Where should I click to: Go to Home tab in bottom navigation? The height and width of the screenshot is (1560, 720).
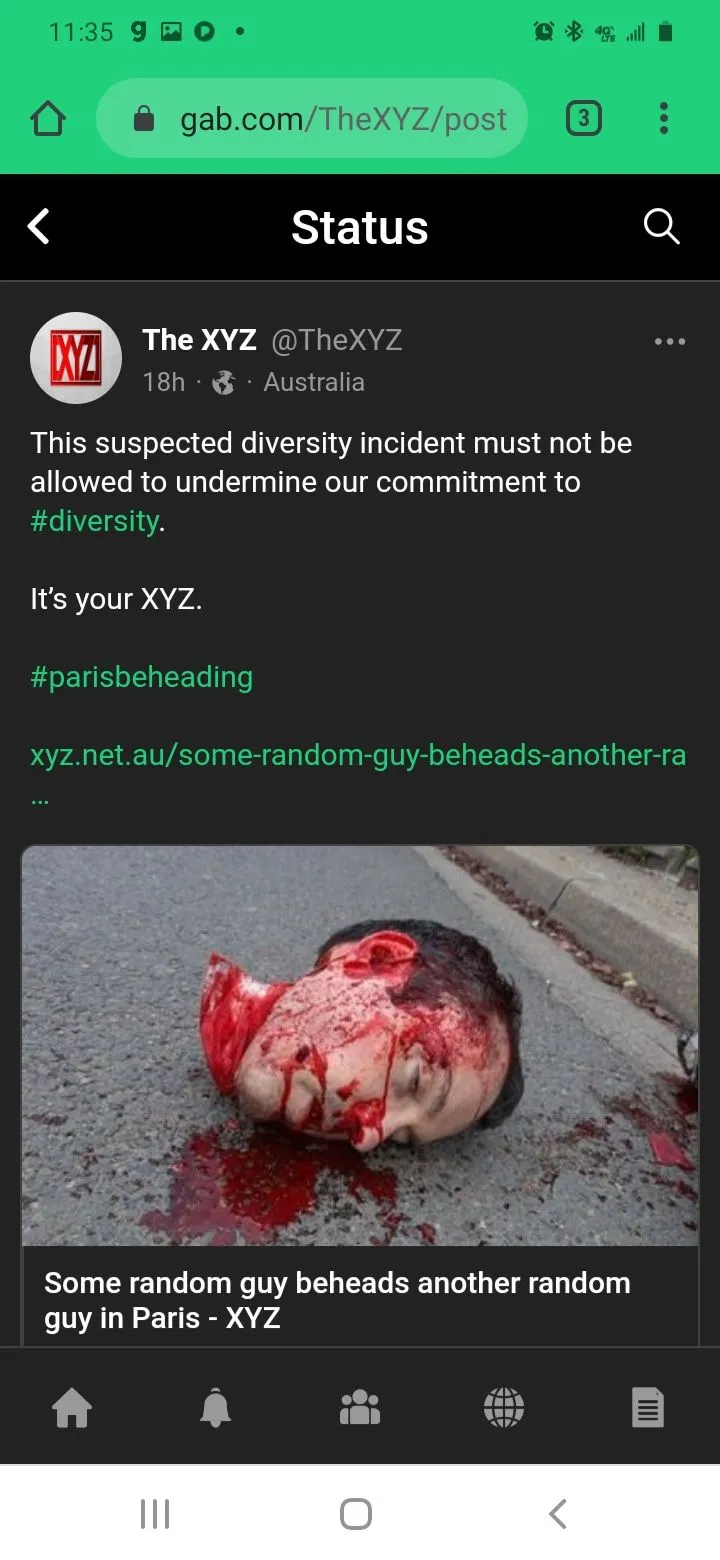click(x=72, y=1408)
